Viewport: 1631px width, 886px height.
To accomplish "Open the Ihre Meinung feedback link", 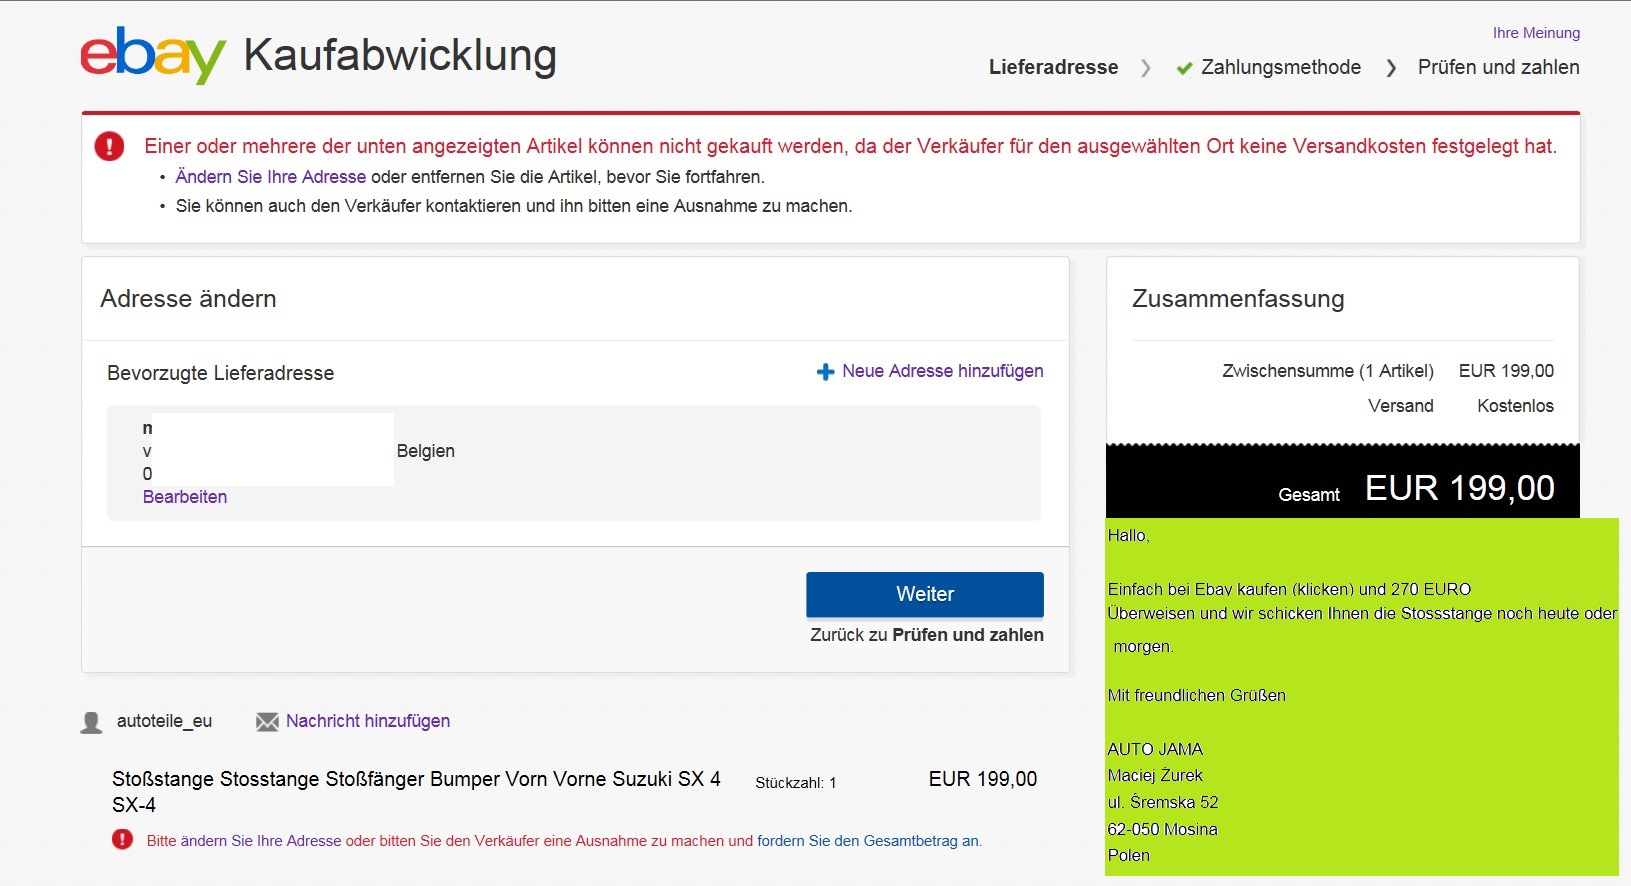I will (x=1536, y=33).
